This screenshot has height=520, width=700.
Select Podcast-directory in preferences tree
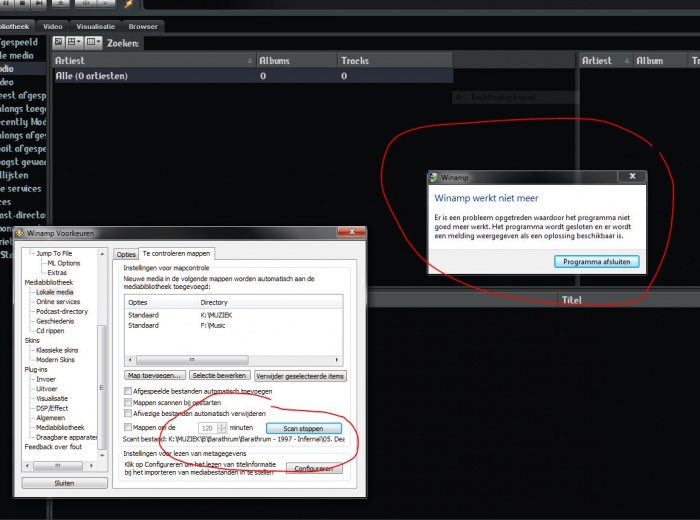pyautogui.click(x=62, y=311)
